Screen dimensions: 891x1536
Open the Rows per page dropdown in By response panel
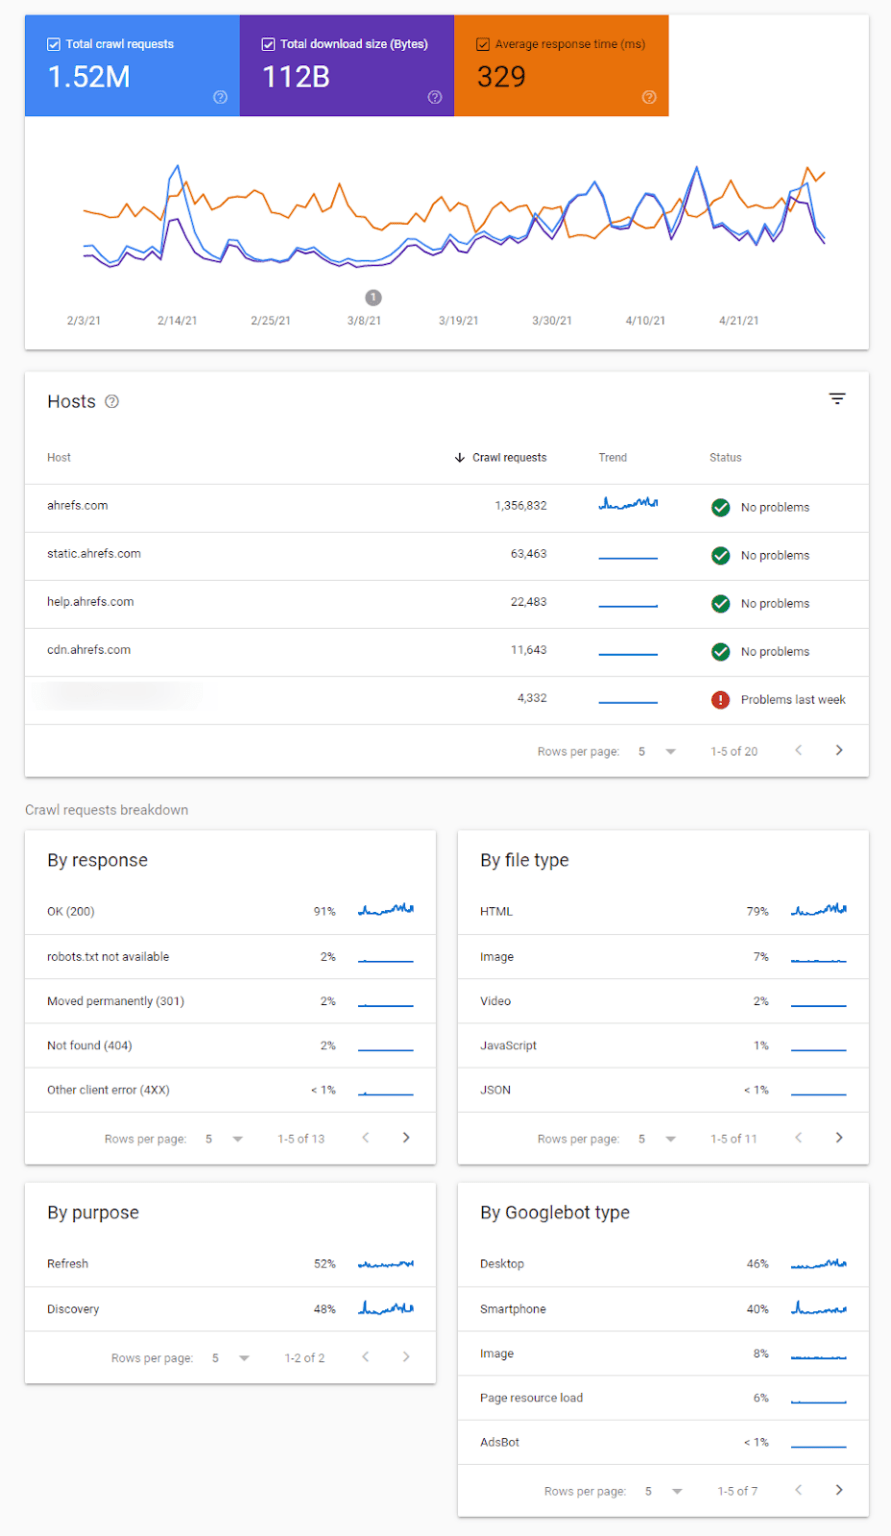[x=237, y=1138]
